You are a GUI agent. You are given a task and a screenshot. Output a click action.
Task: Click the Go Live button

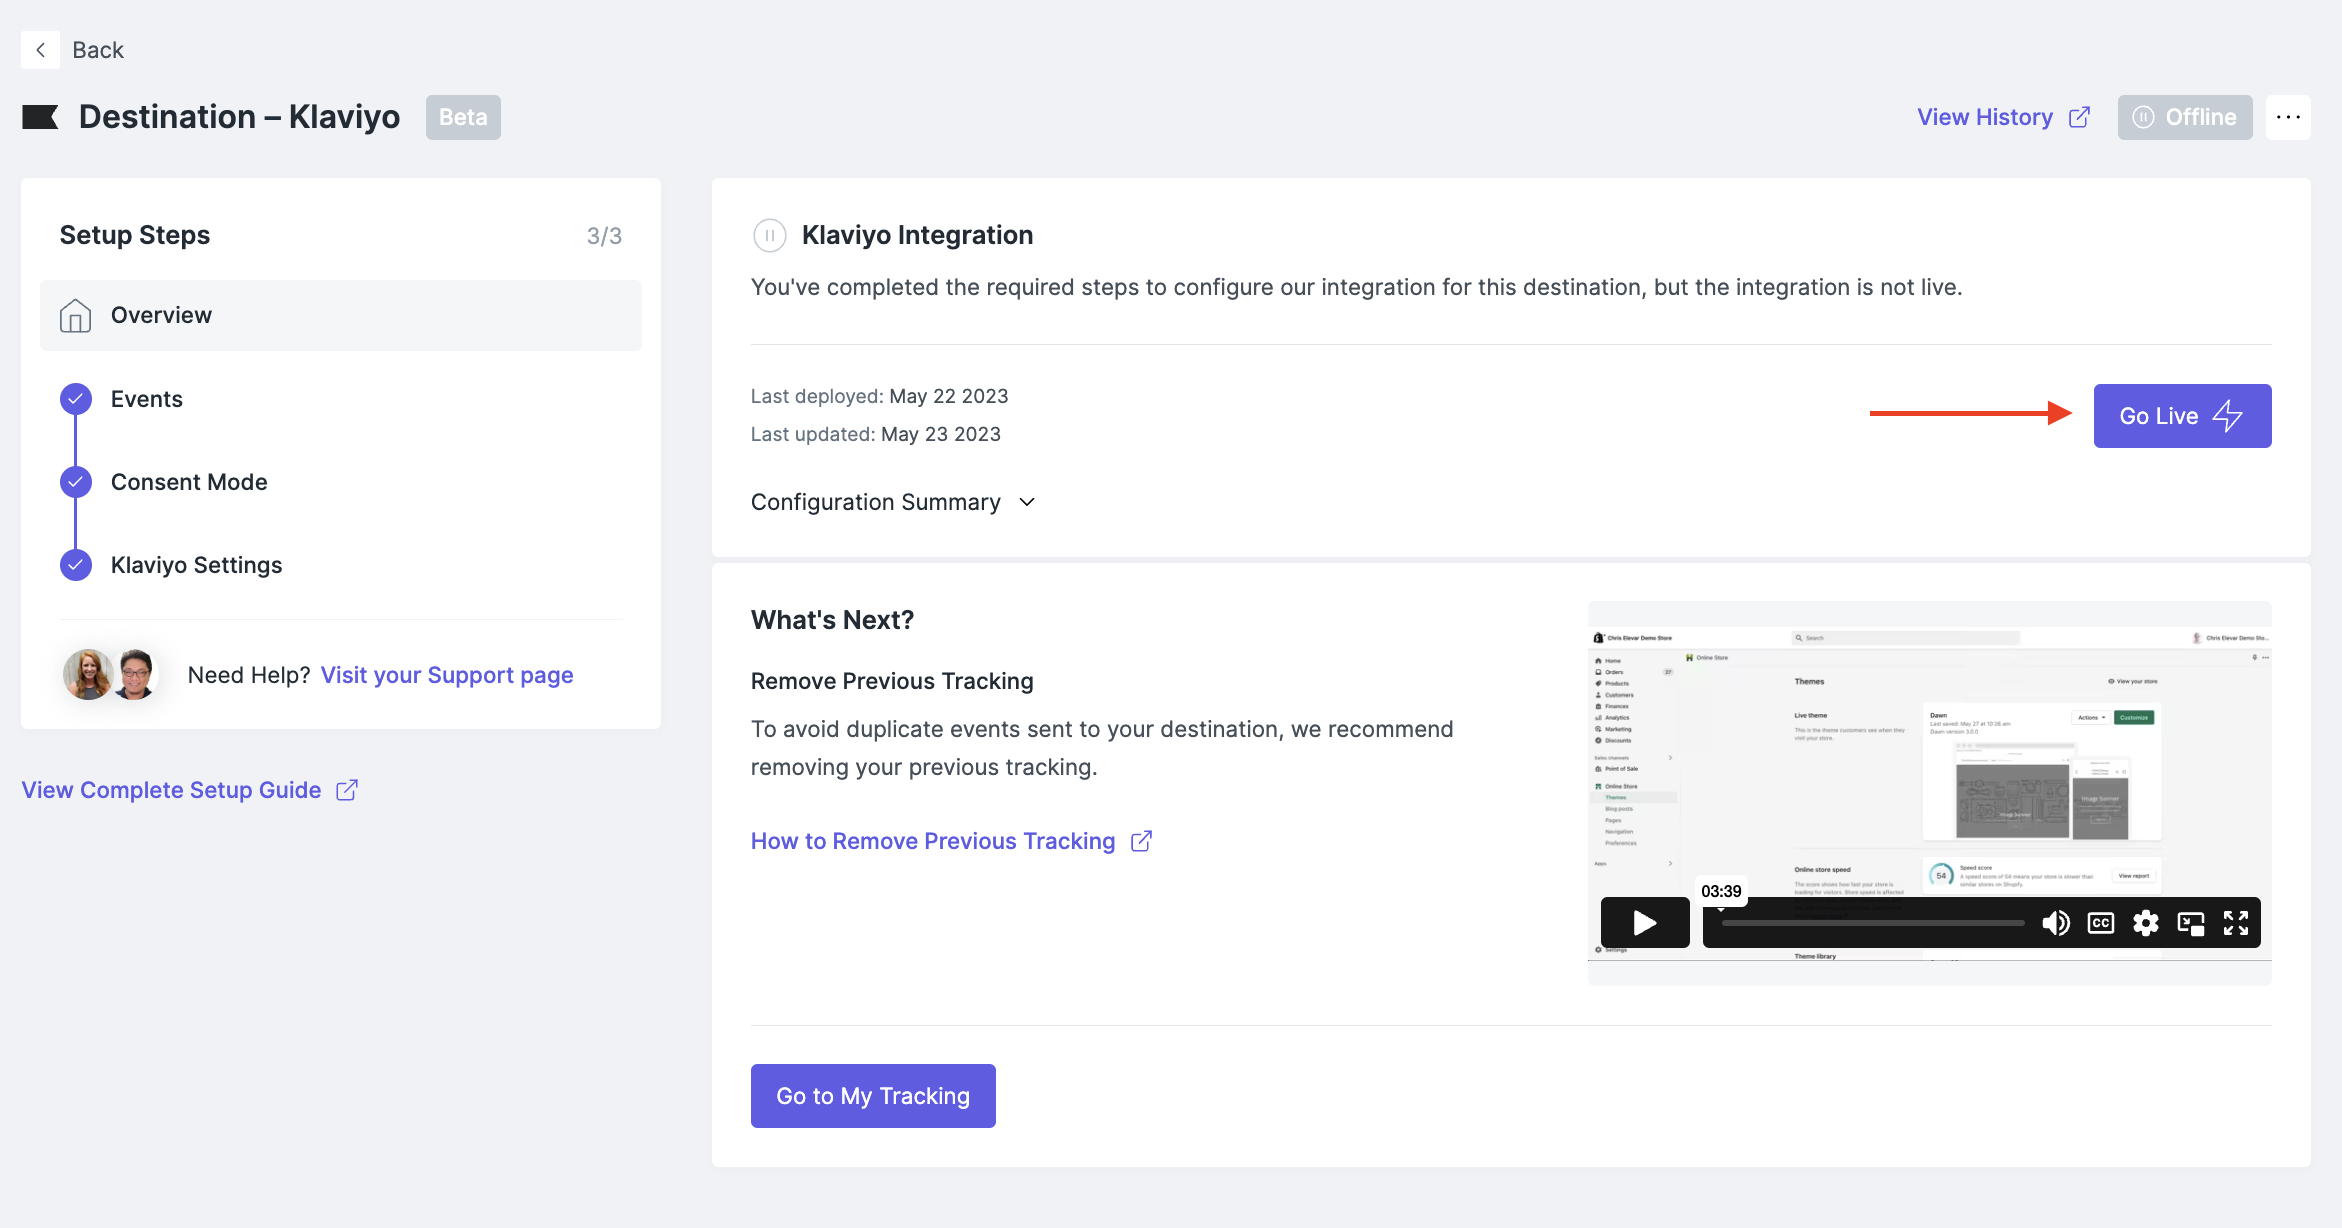coord(2181,415)
